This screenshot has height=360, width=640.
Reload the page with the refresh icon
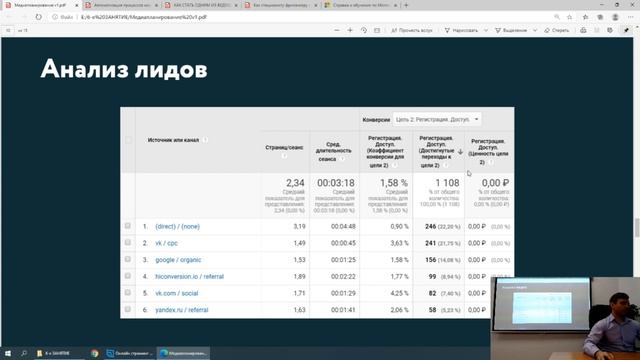click(x=38, y=17)
